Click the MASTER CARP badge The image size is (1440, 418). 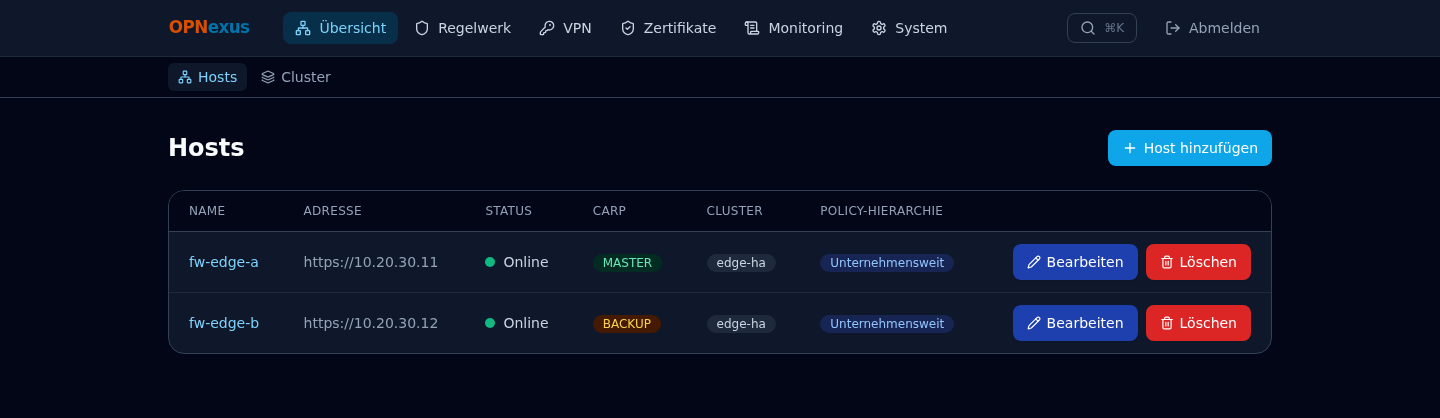pyautogui.click(x=627, y=263)
